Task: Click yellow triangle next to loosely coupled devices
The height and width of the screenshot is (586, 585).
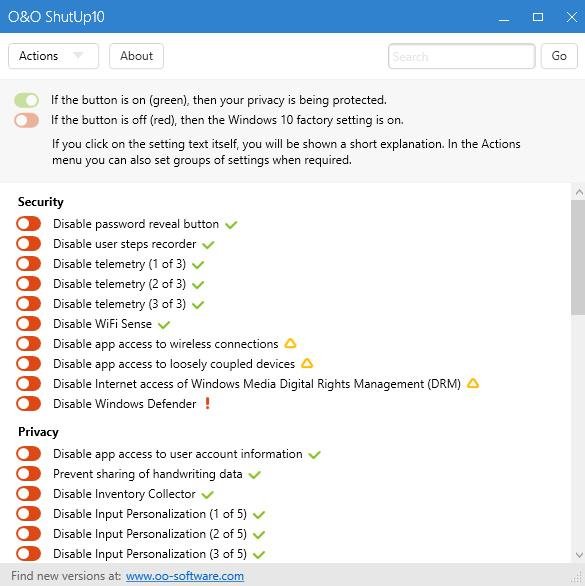Action: [x=307, y=363]
